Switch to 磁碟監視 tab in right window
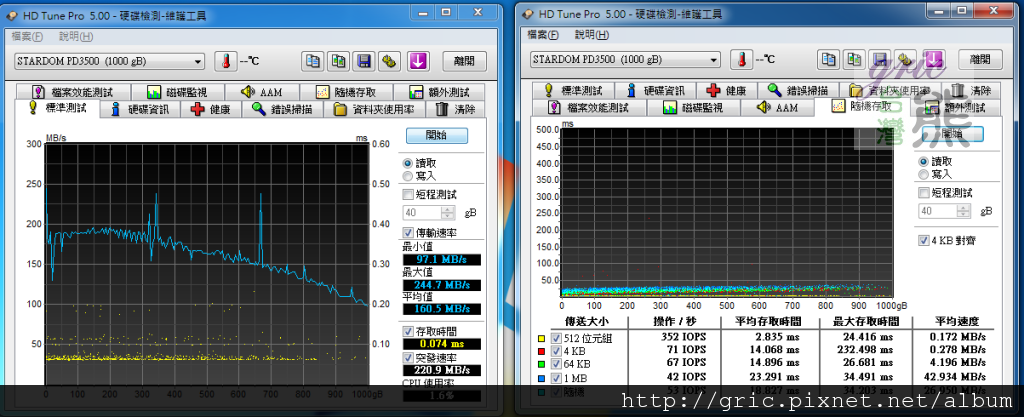The width and height of the screenshot is (1024, 417). (x=693, y=108)
